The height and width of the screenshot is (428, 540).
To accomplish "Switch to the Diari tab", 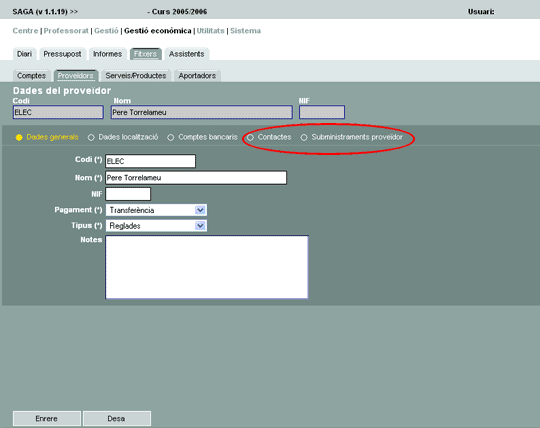I will [x=24, y=54].
